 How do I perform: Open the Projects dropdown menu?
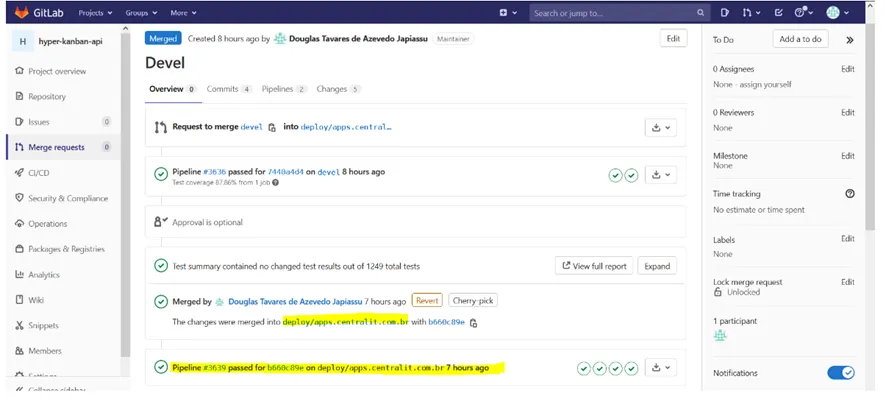click(95, 12)
